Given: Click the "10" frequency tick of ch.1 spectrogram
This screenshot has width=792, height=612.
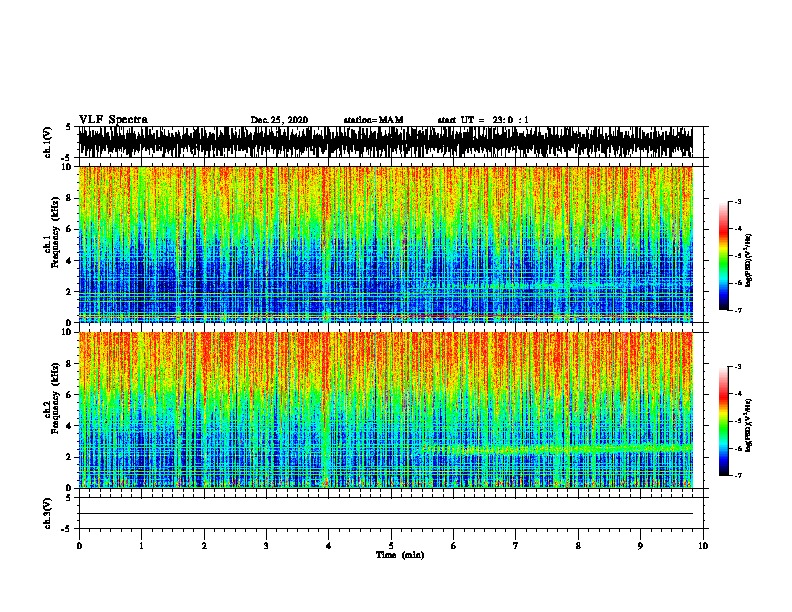Looking at the screenshot, I should pyautogui.click(x=69, y=167).
